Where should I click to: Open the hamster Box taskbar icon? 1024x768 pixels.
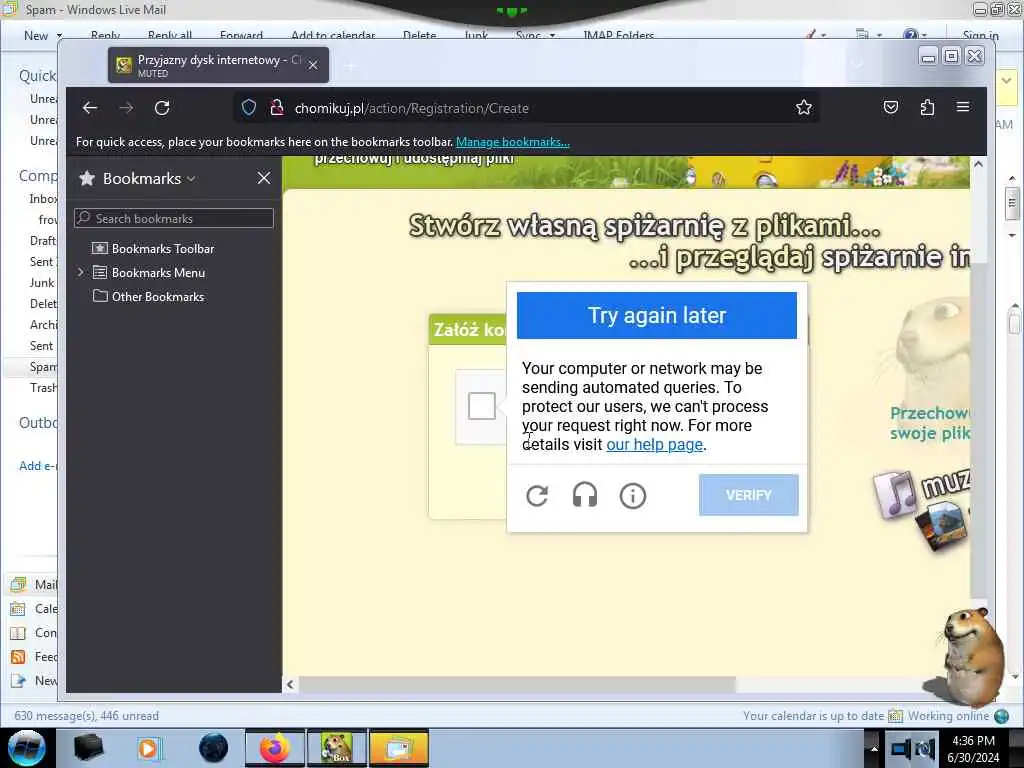point(337,748)
